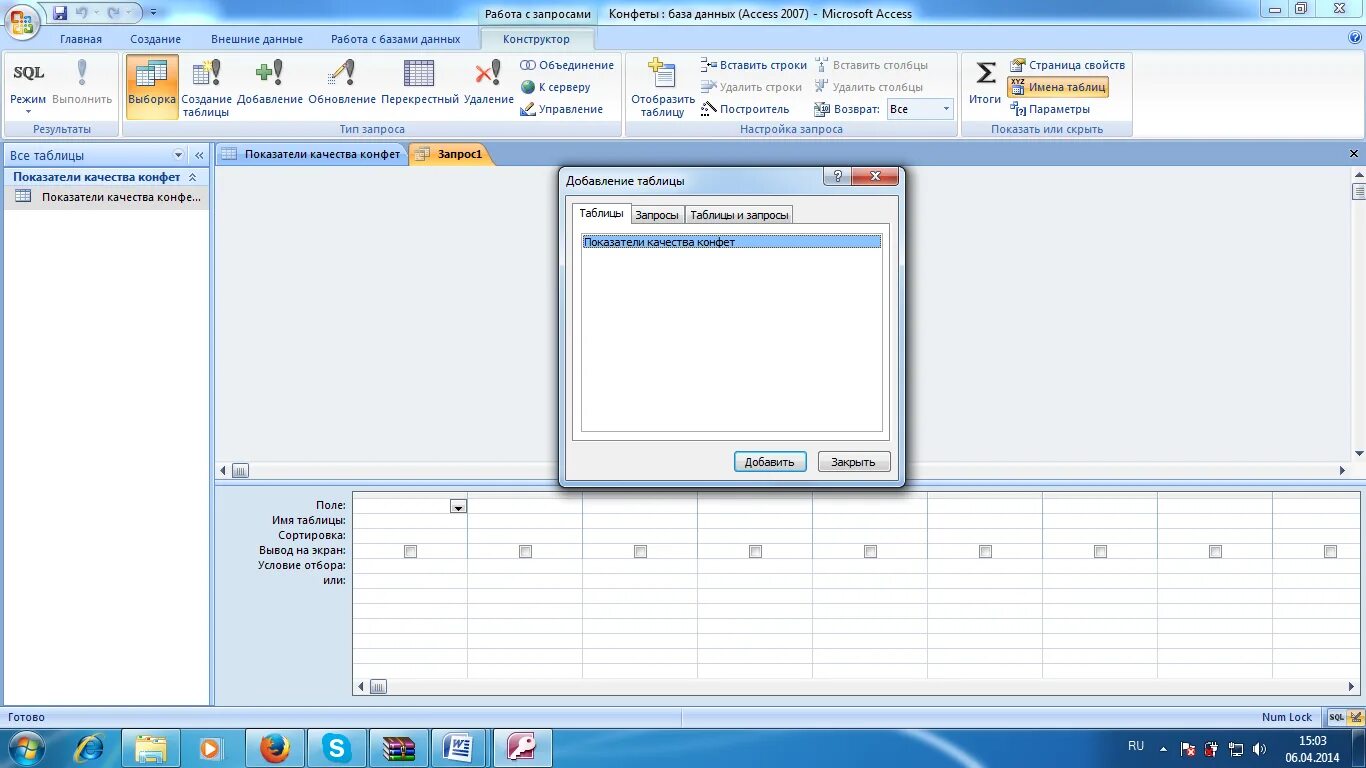Click Условие отбора cell in first column
The image size is (1366, 768).
[410, 566]
